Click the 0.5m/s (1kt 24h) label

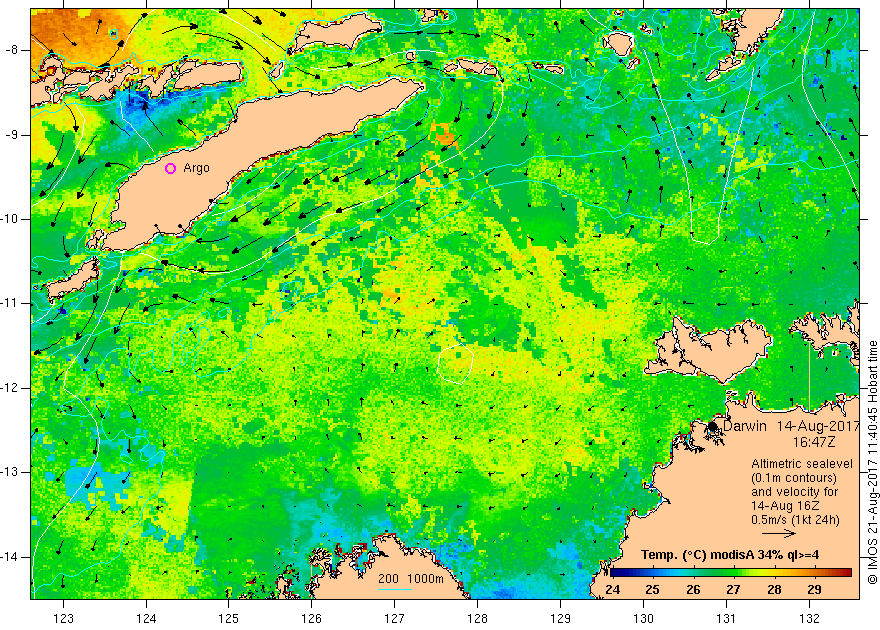coord(795,519)
